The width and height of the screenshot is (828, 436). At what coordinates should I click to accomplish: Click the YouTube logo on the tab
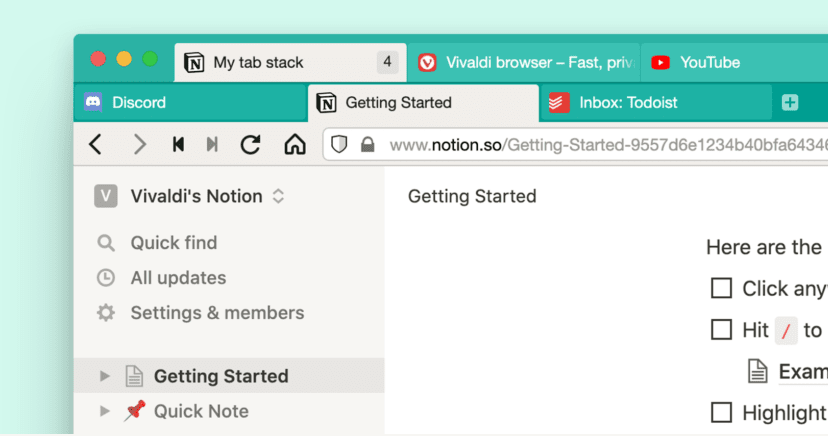click(x=661, y=62)
